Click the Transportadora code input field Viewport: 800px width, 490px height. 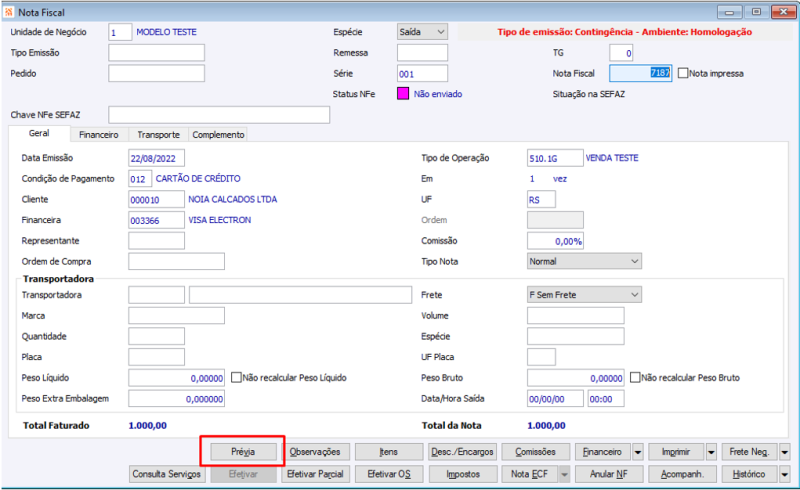pyautogui.click(x=156, y=295)
